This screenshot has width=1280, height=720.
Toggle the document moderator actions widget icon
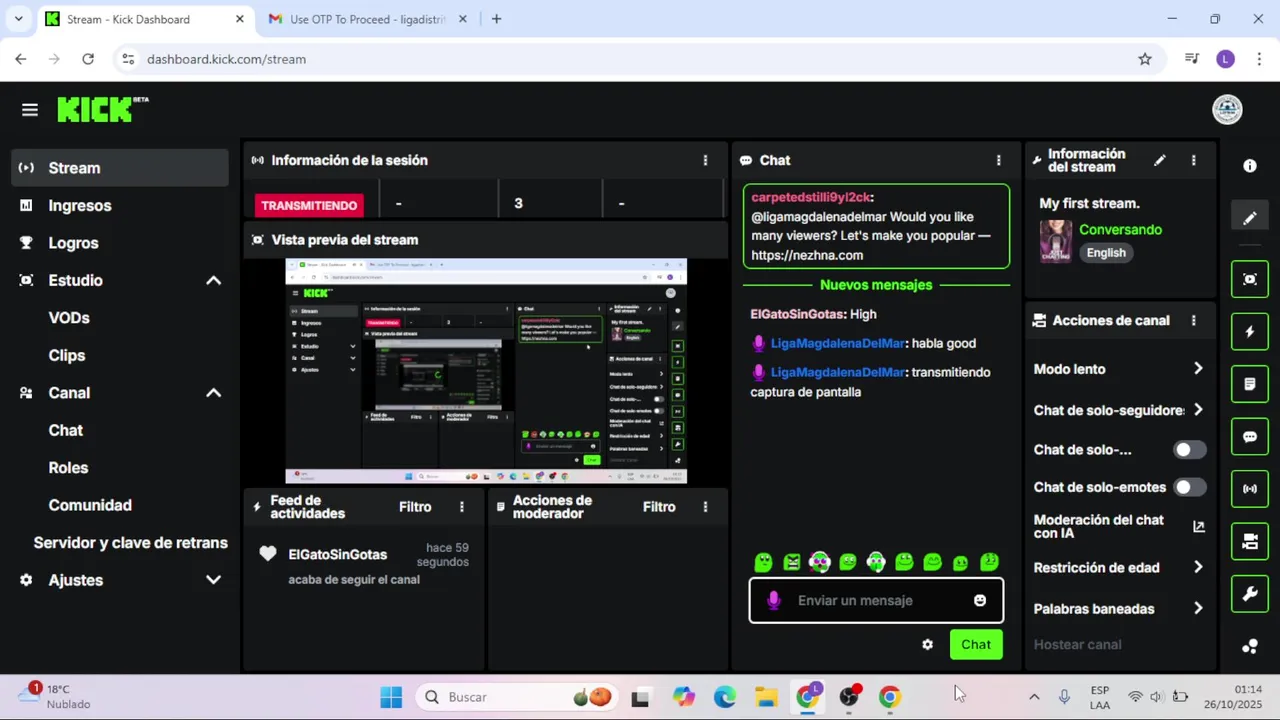(1250, 384)
